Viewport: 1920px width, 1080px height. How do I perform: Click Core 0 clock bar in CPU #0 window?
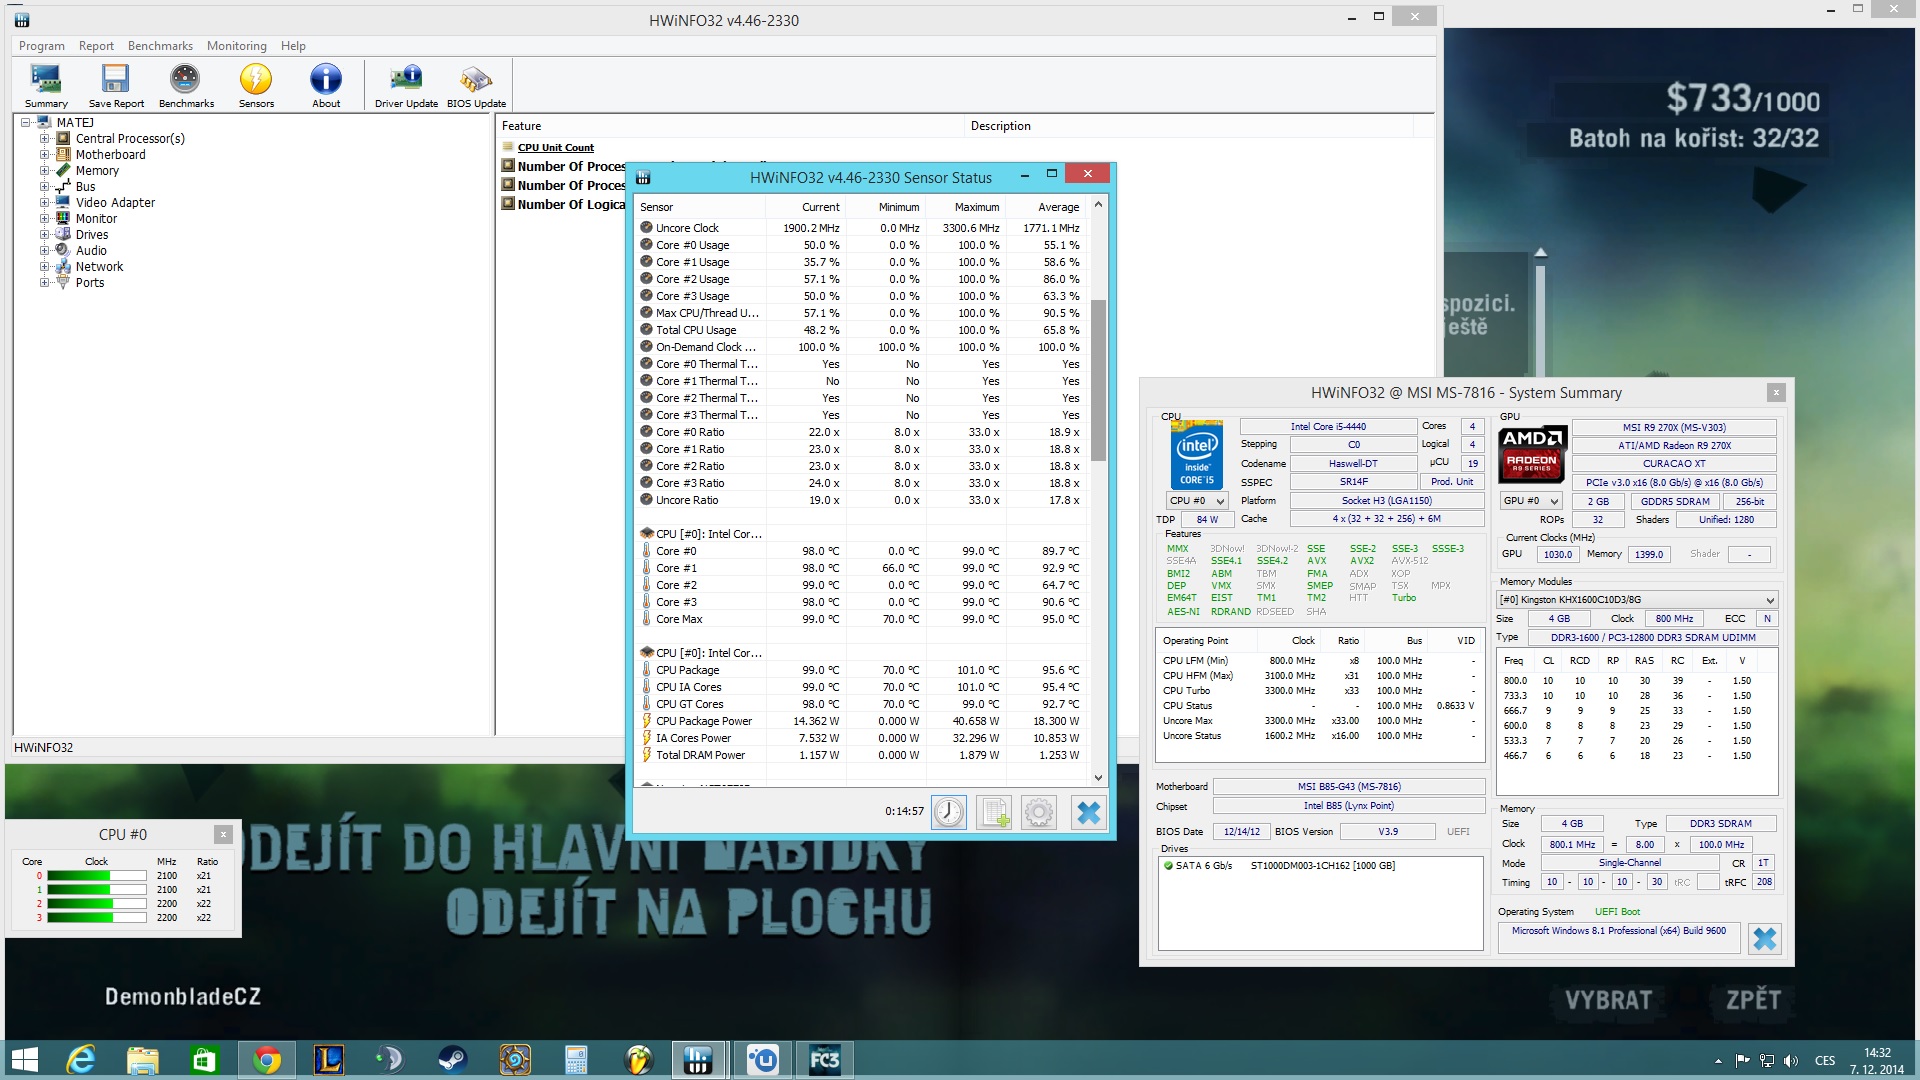96,876
